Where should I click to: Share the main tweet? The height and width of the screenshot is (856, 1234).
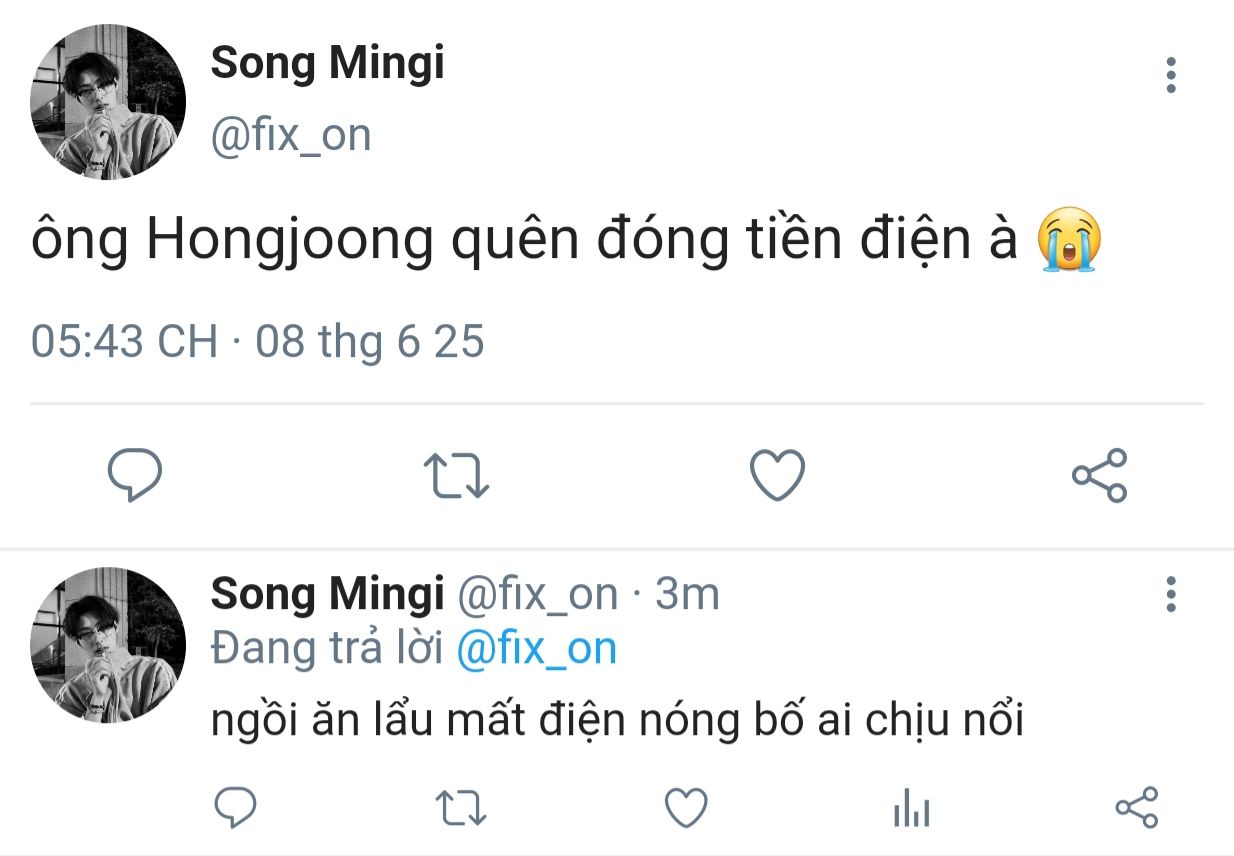(x=1099, y=475)
